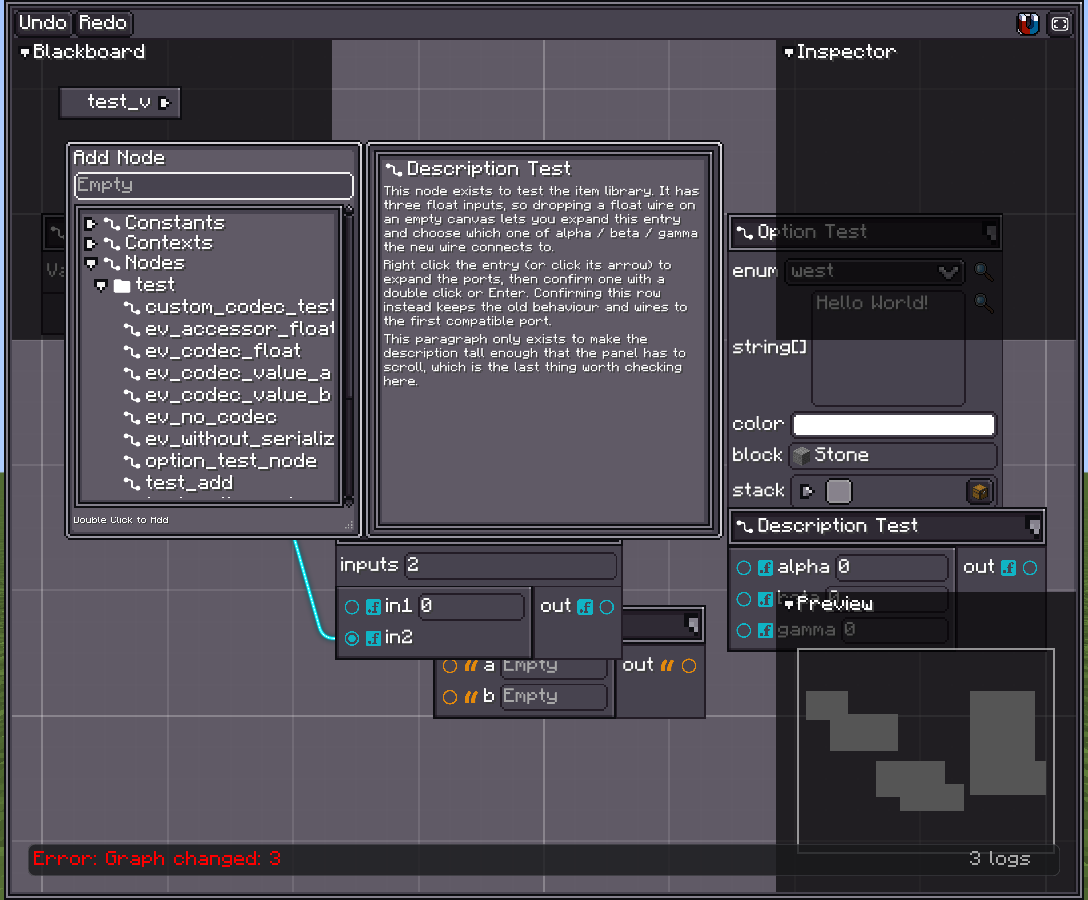Click the Undo button
Viewport: 1088px width, 900px height.
tap(42, 23)
